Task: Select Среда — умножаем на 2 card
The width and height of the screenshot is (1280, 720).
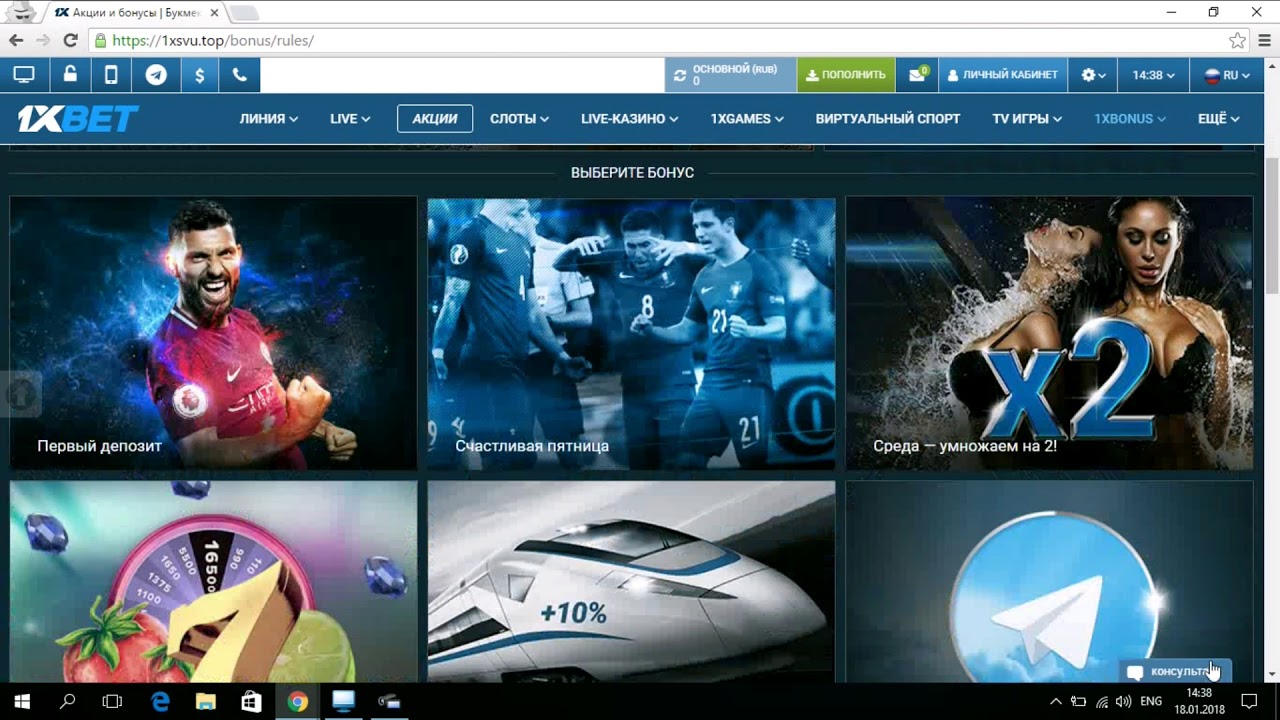Action: point(1049,333)
